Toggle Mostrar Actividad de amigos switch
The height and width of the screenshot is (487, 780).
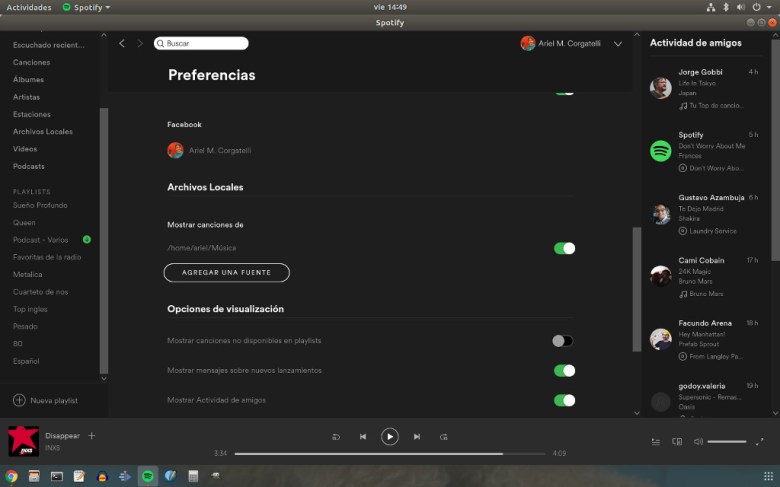564,400
